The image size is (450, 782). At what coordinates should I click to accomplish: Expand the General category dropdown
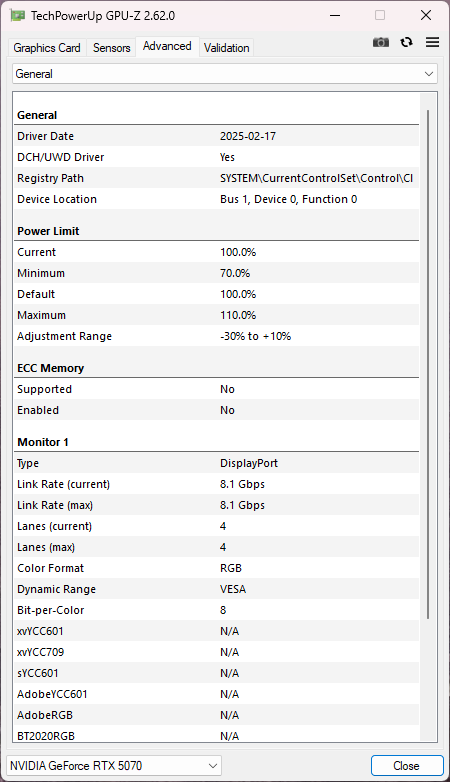coord(225,74)
